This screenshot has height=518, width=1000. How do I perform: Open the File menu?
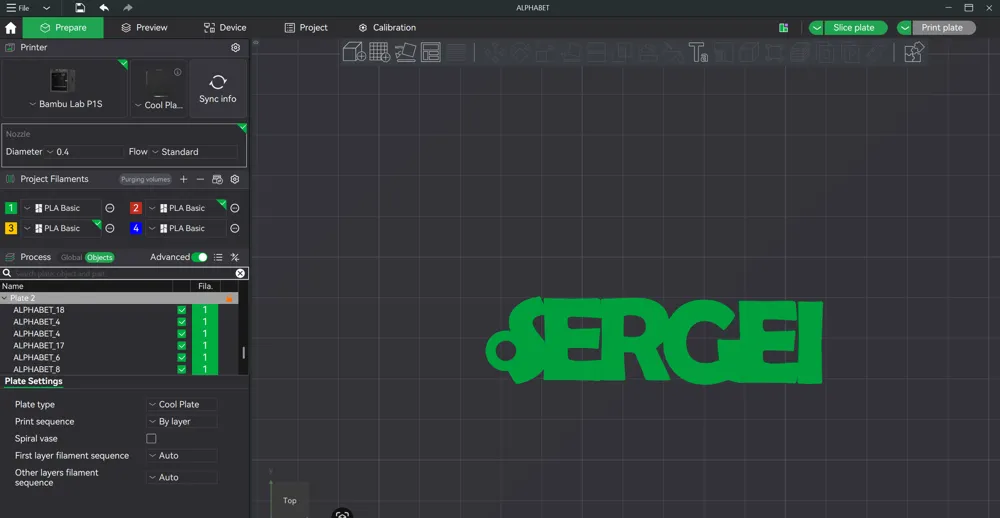18,8
